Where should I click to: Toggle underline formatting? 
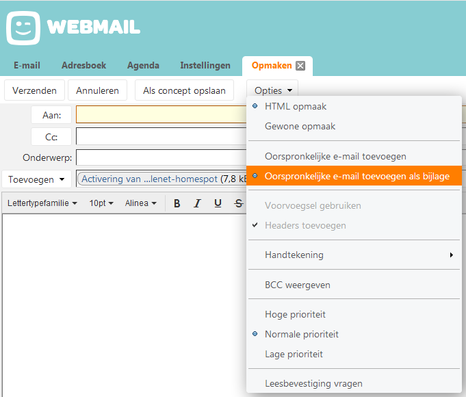pyautogui.click(x=218, y=203)
